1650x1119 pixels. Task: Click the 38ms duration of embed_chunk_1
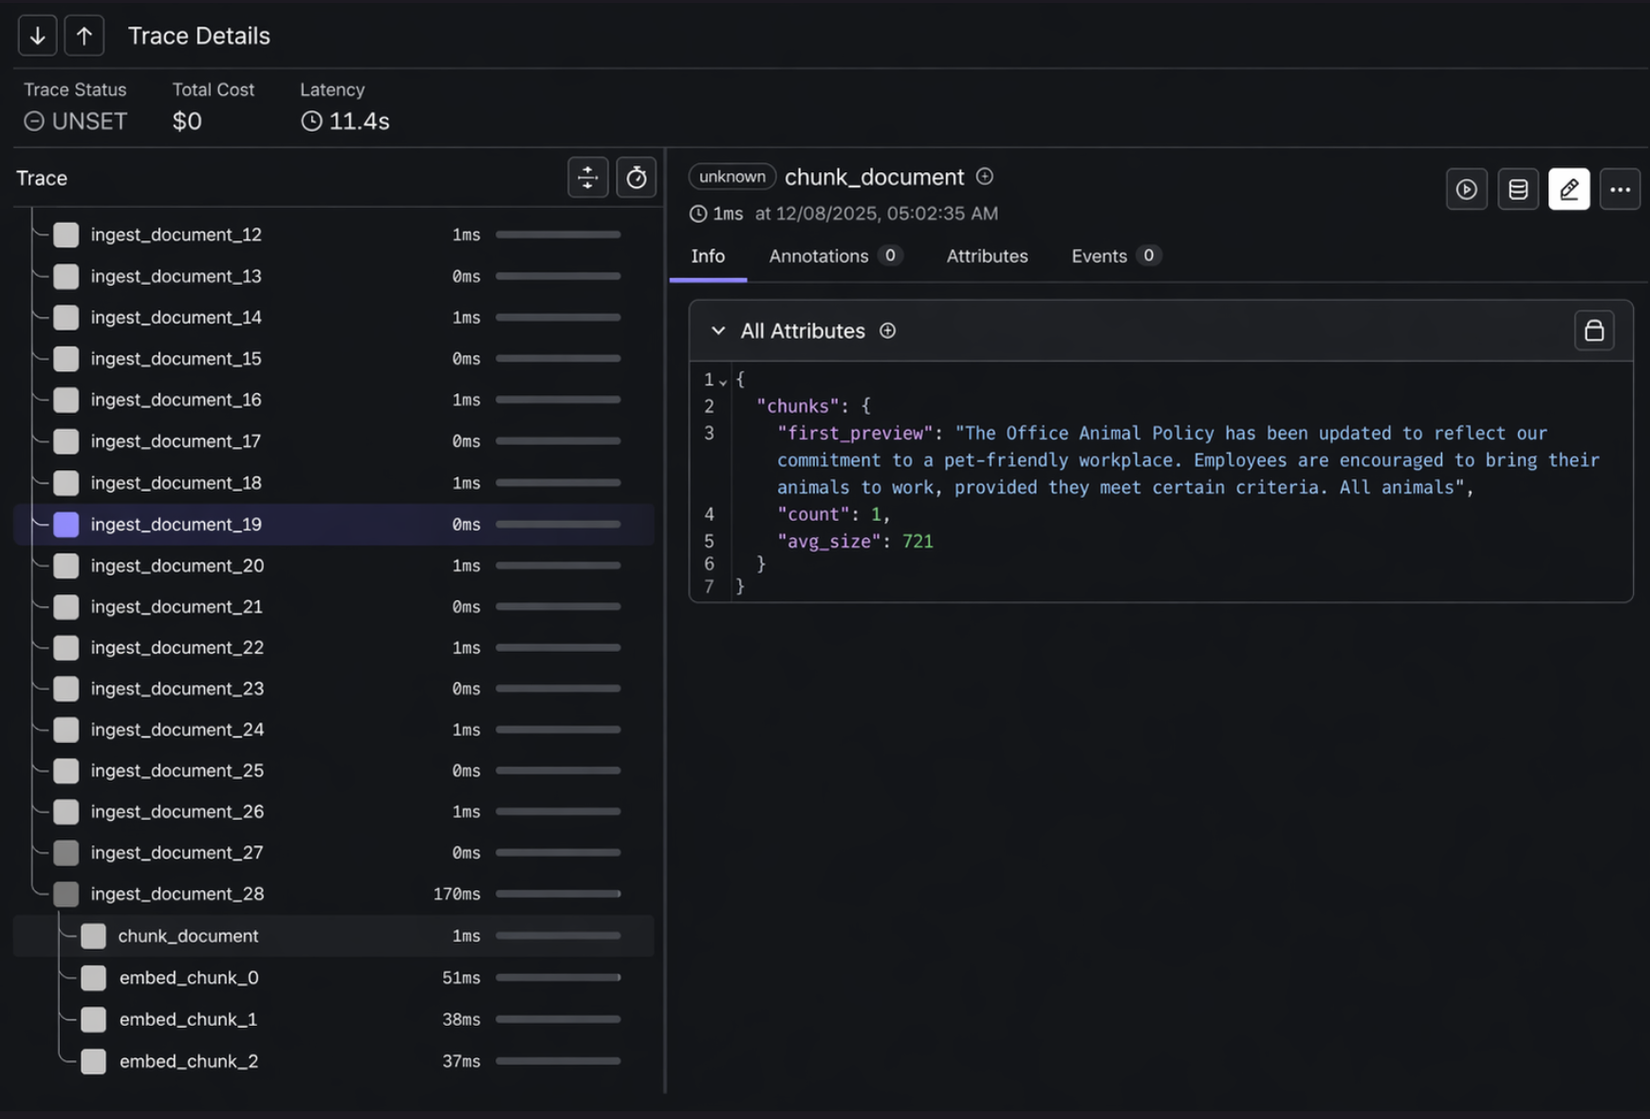click(461, 1020)
